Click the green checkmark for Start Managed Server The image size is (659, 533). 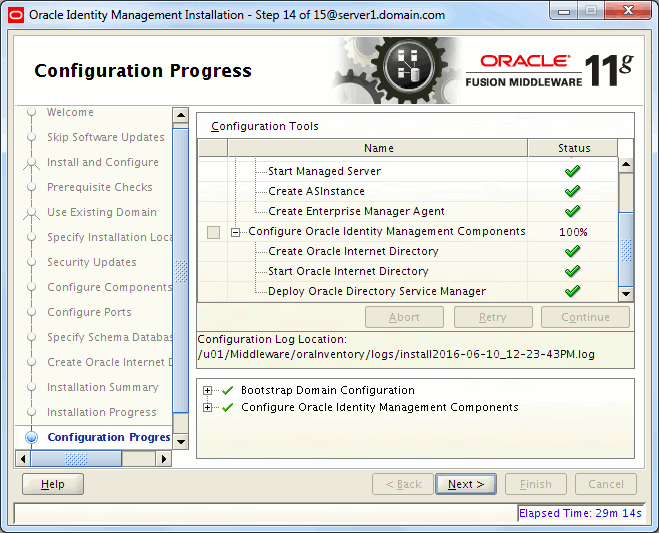pyautogui.click(x=572, y=171)
